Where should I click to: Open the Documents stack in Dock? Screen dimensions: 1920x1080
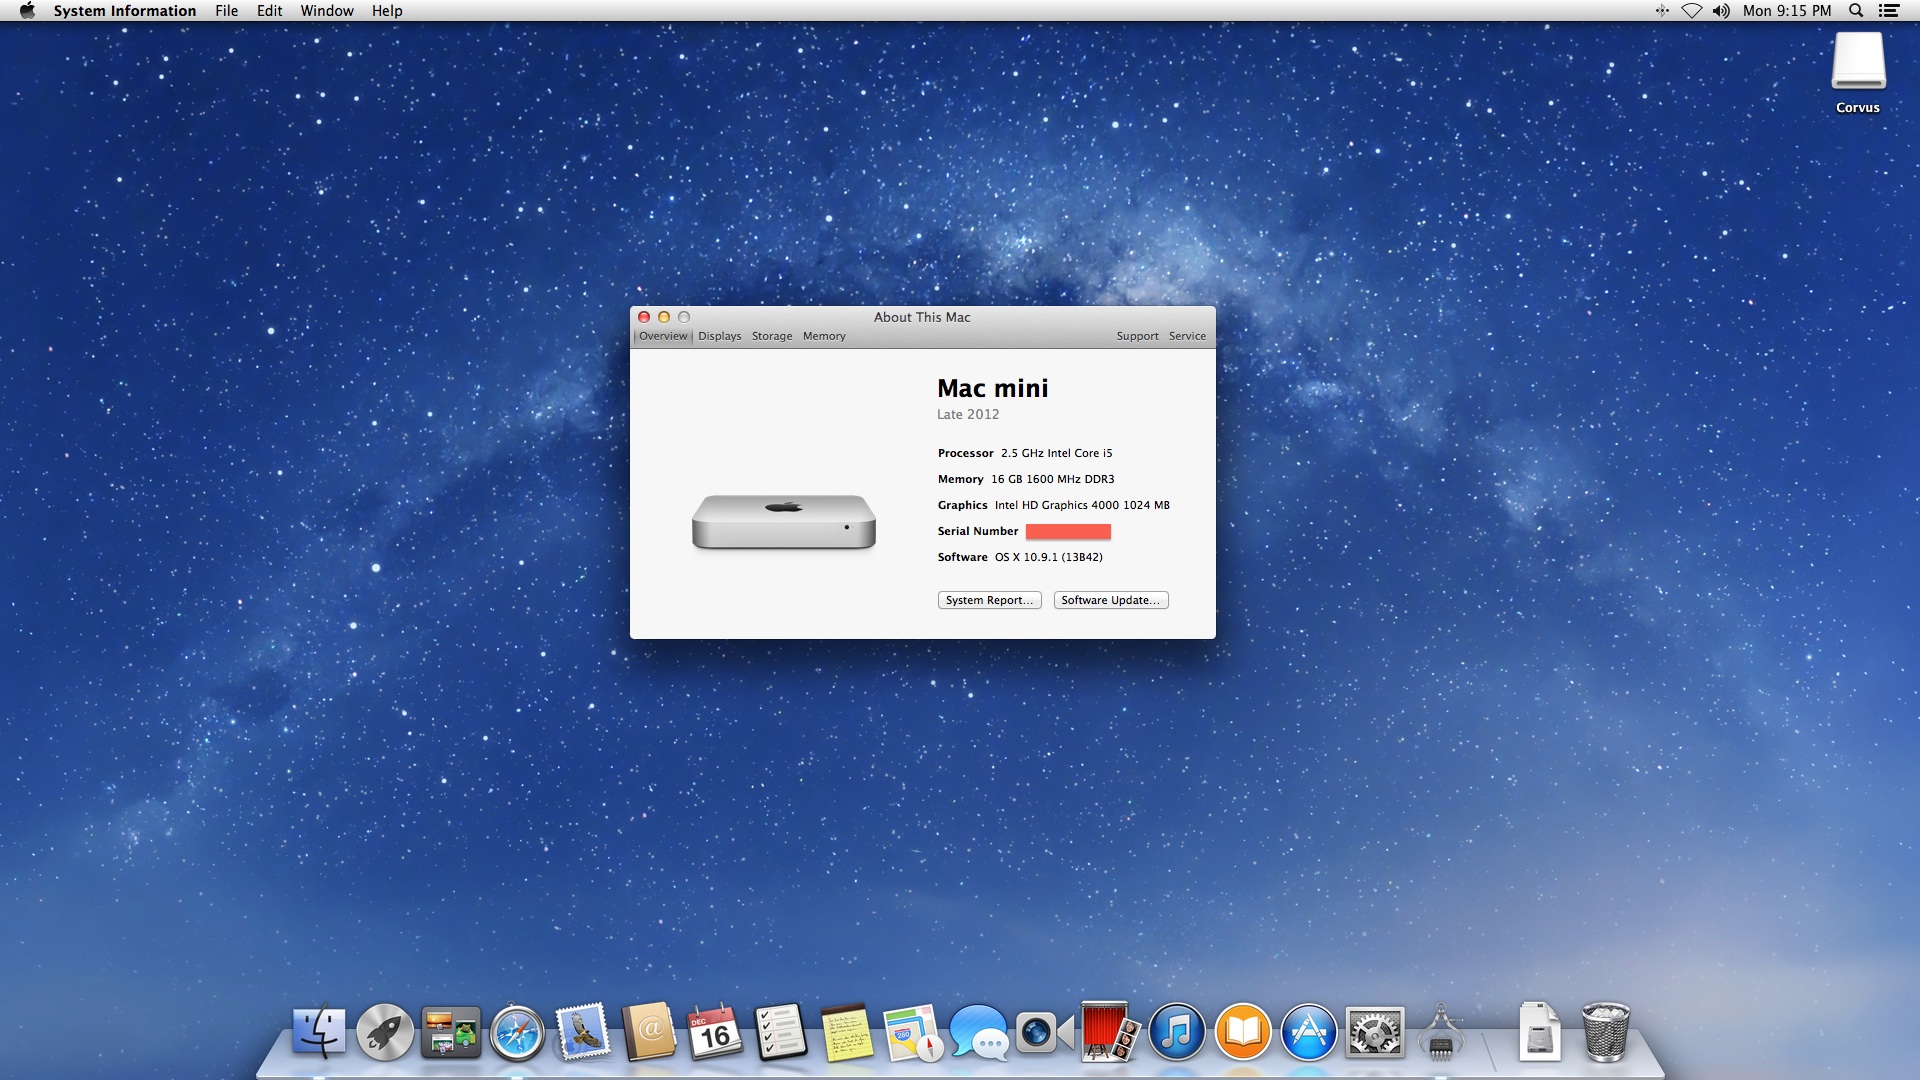[x=1539, y=1032]
